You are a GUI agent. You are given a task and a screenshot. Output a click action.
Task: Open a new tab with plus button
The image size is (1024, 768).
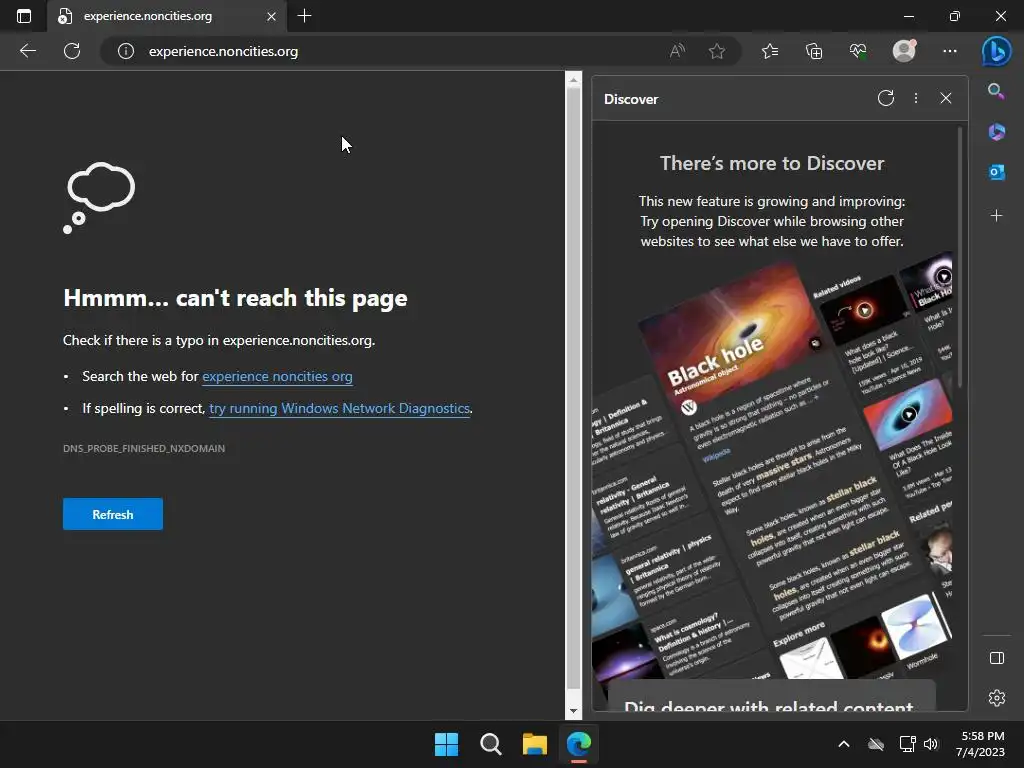tap(304, 16)
